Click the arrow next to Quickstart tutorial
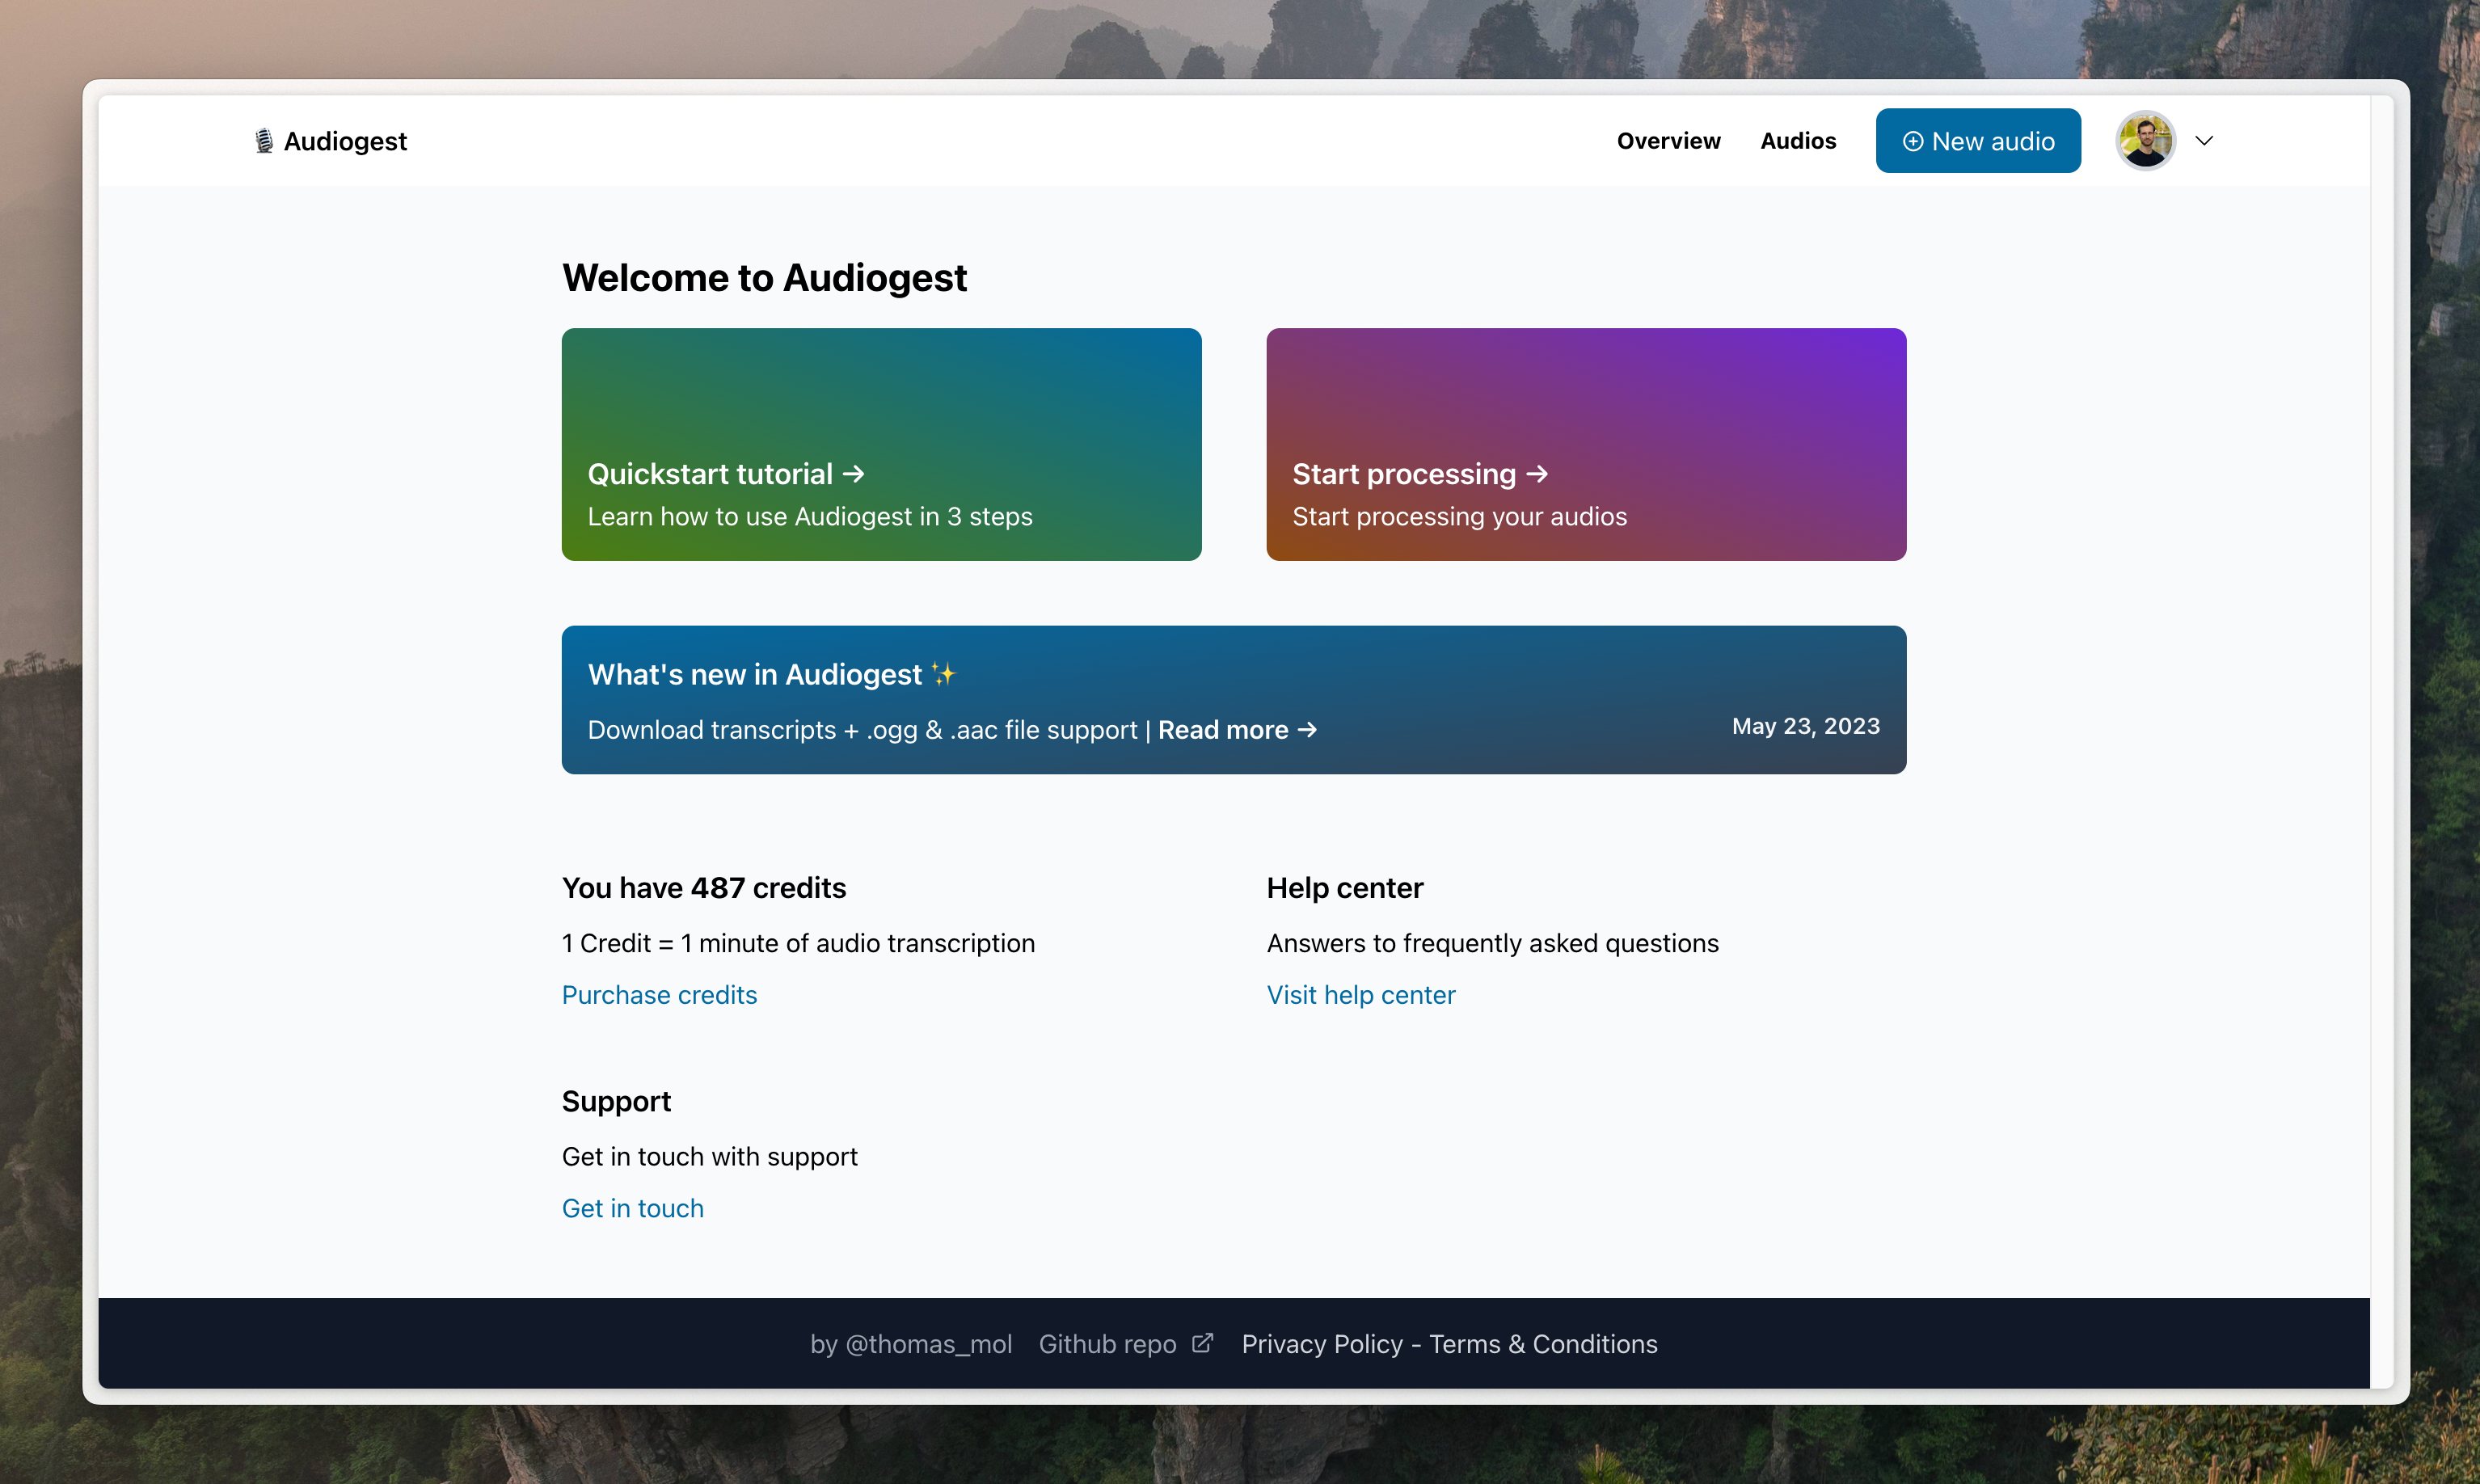 click(x=853, y=474)
